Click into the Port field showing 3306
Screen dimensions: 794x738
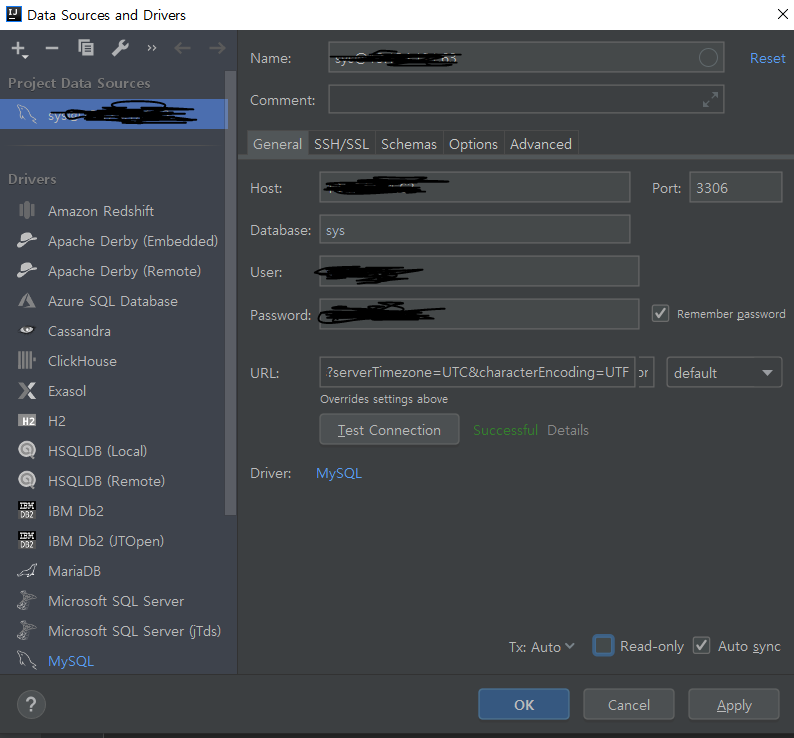tap(735, 187)
